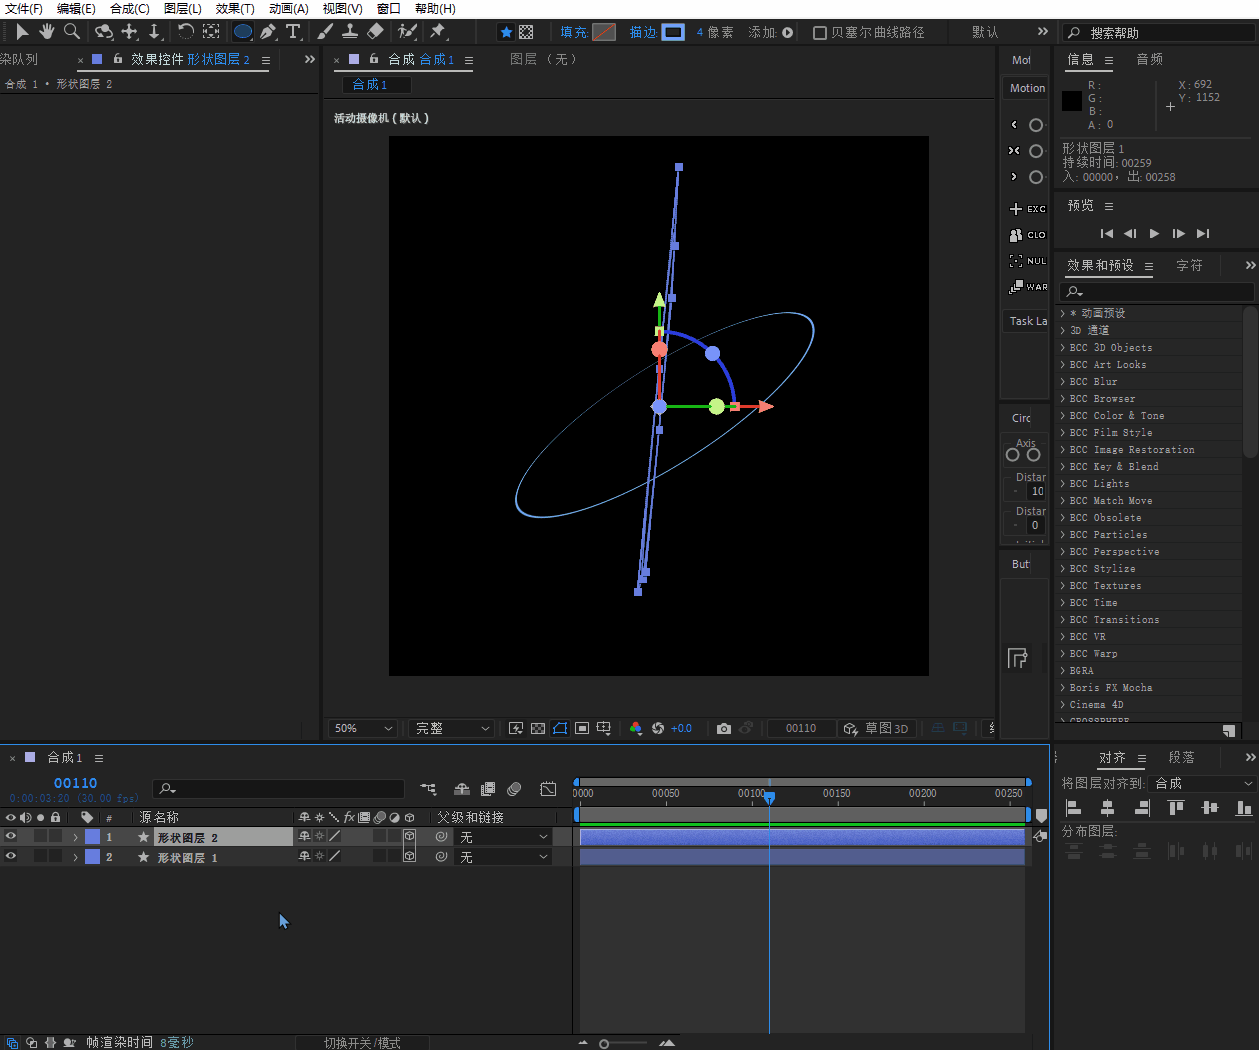The image size is (1259, 1050).
Task: Expand the BCC Blur effects category
Action: (x=1063, y=381)
